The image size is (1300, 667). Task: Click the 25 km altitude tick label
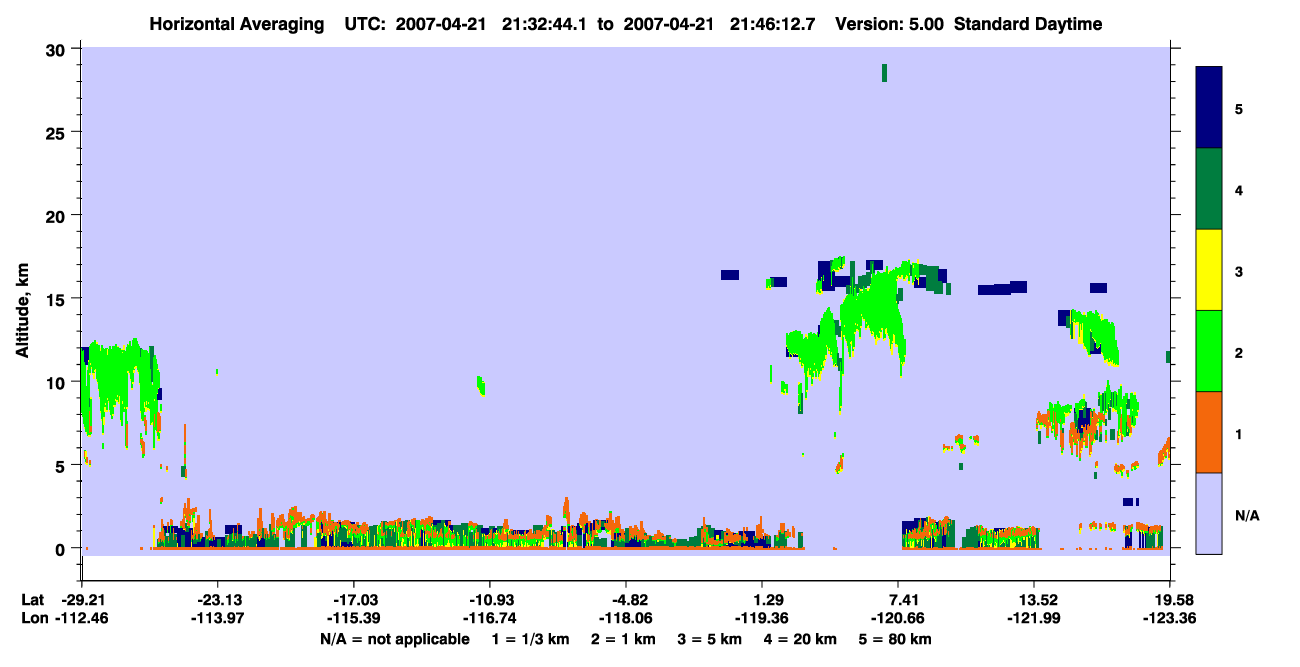pos(58,132)
